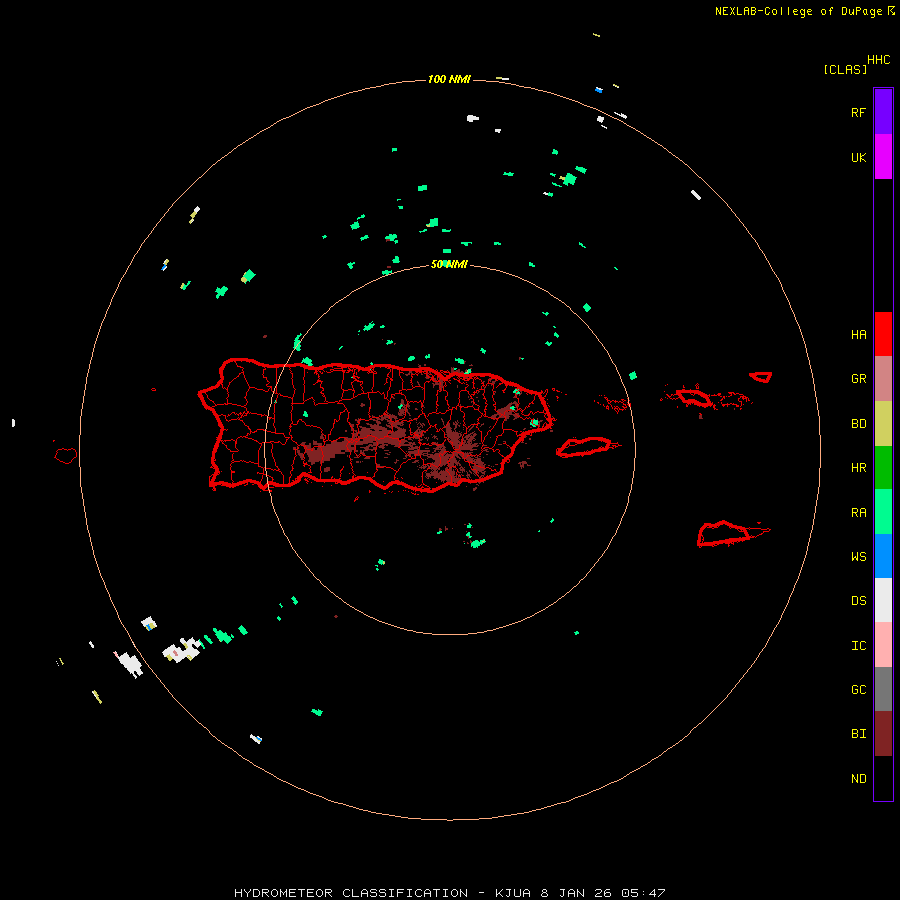Click the magenta UK color swatch
The width and height of the screenshot is (900, 900).
pyautogui.click(x=883, y=157)
